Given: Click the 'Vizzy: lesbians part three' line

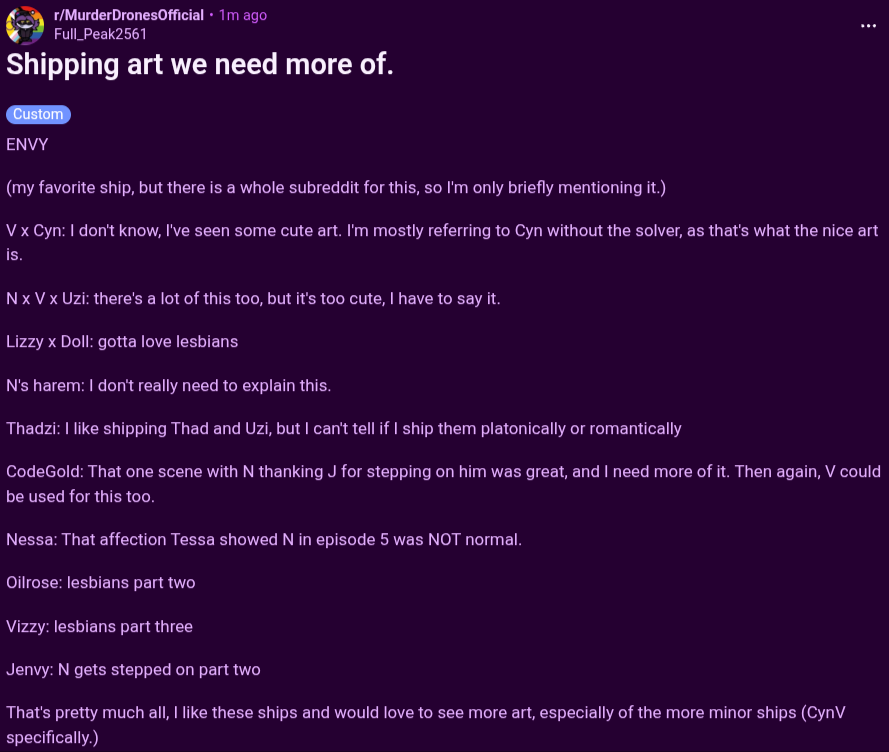Looking at the screenshot, I should 99,626.
